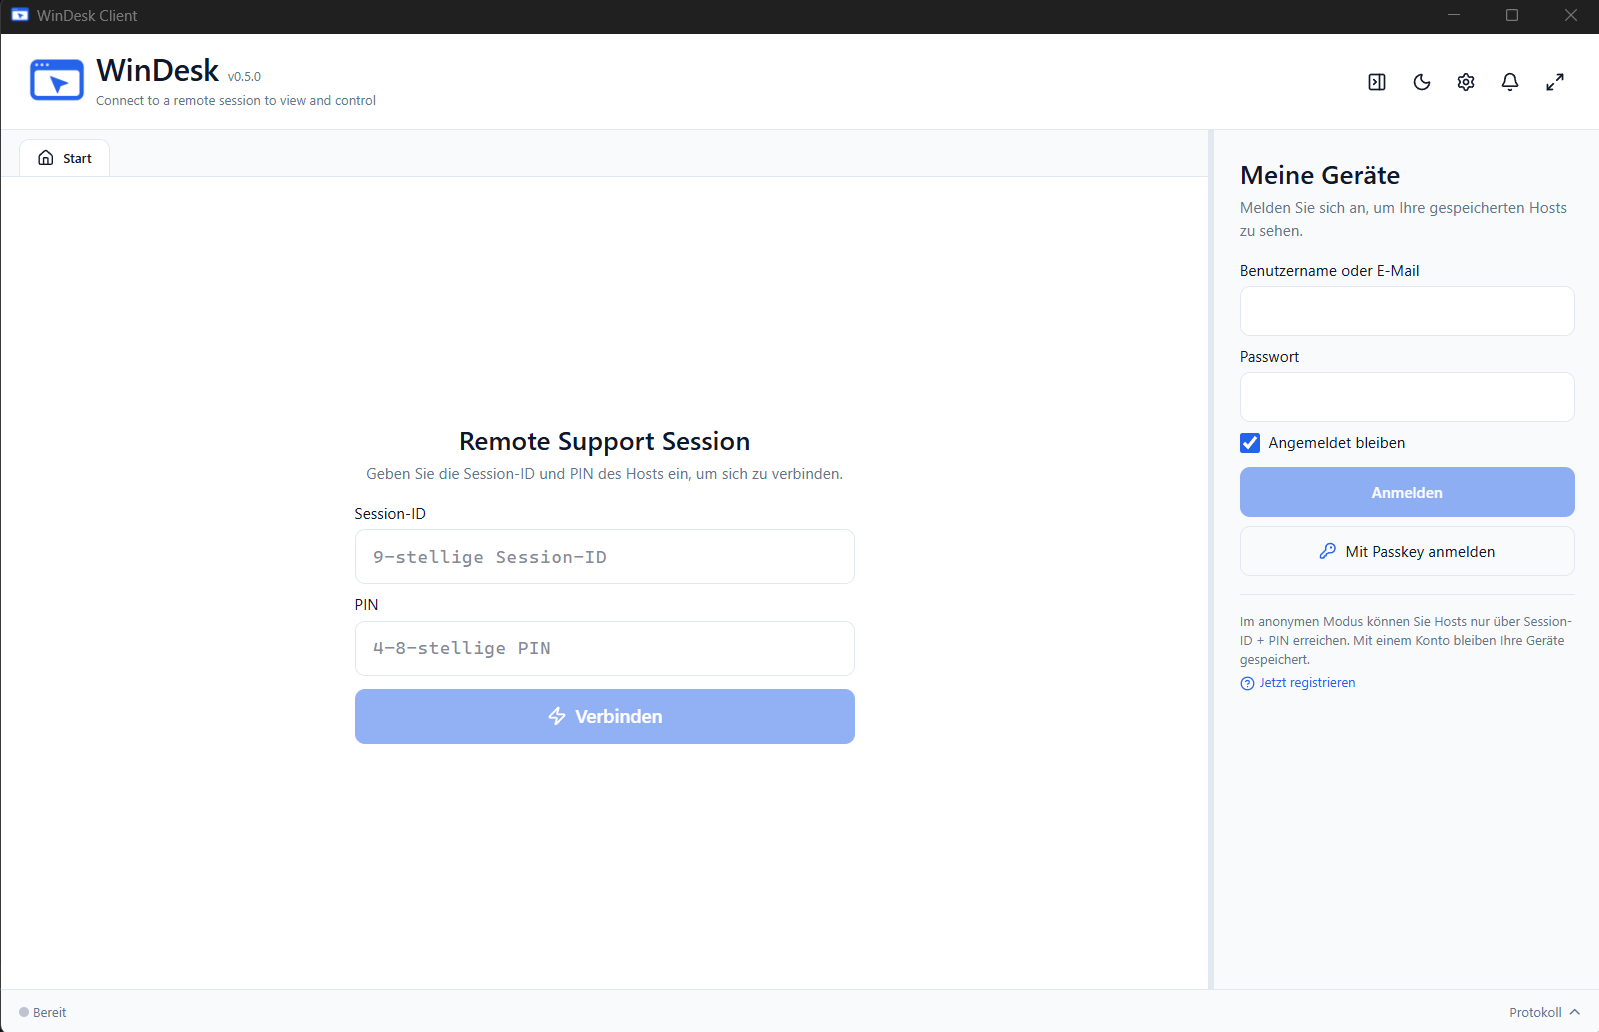Toggle the side panel icon in header
The height and width of the screenshot is (1032, 1599).
1377,82
